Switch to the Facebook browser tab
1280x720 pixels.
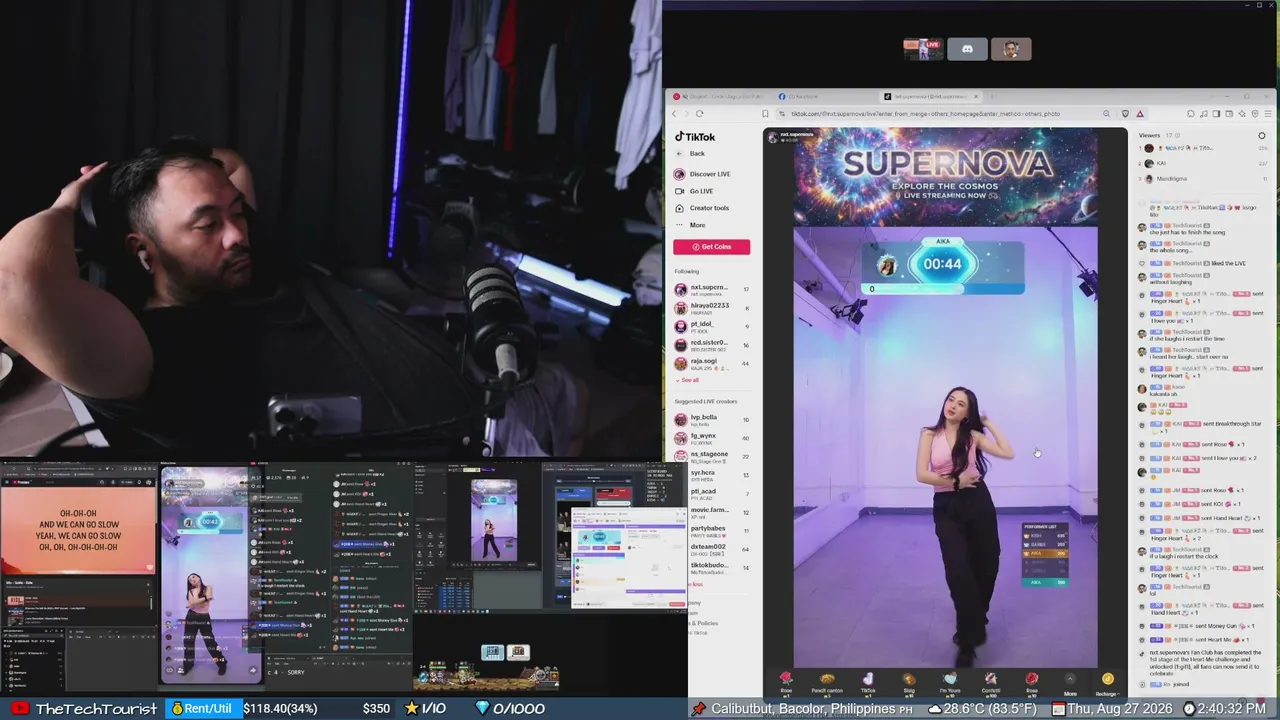click(824, 96)
